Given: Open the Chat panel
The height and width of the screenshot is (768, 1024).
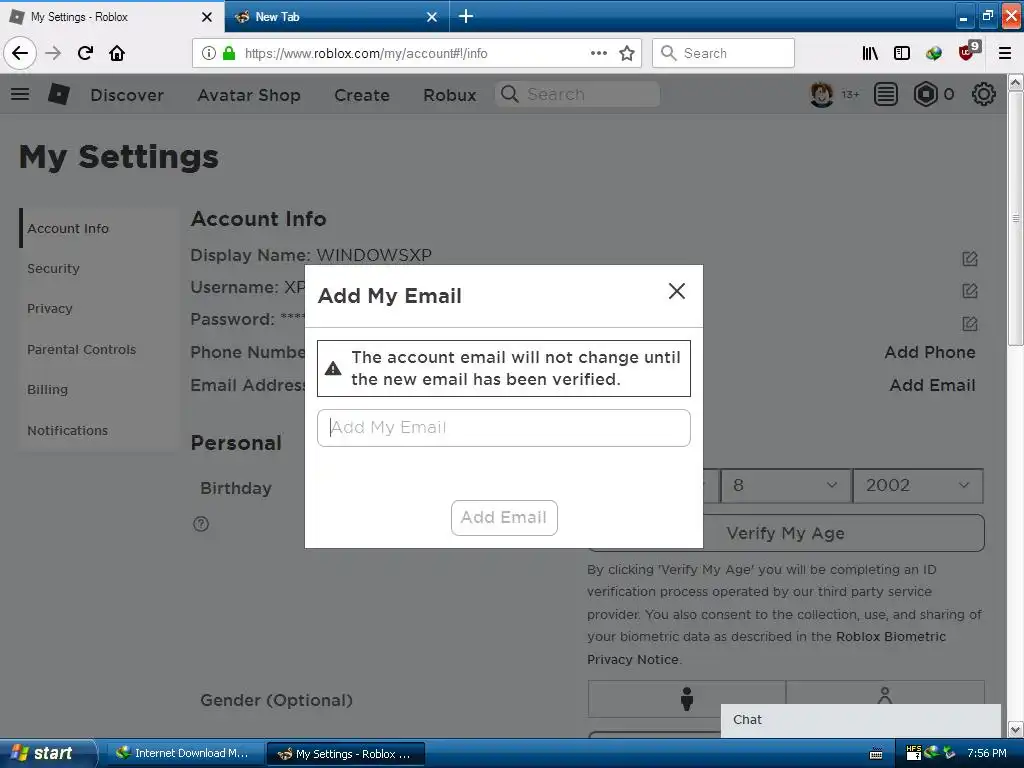Looking at the screenshot, I should pos(861,720).
